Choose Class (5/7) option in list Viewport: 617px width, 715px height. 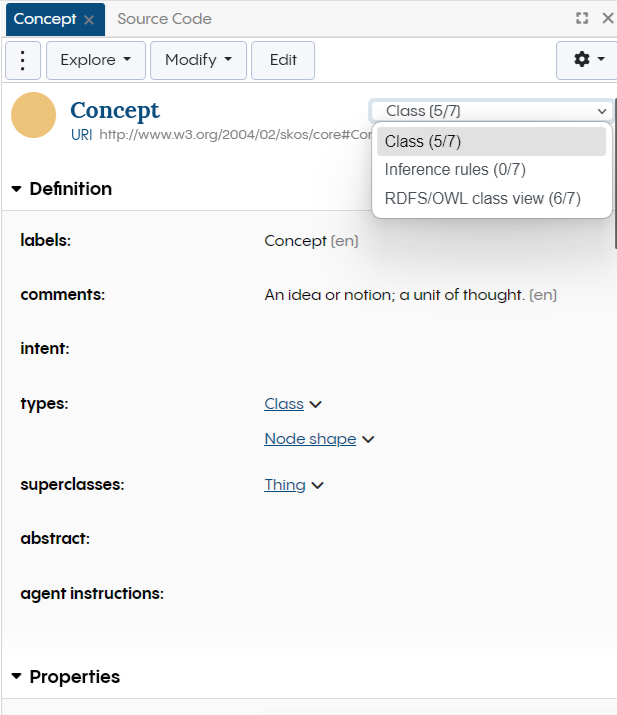point(492,141)
